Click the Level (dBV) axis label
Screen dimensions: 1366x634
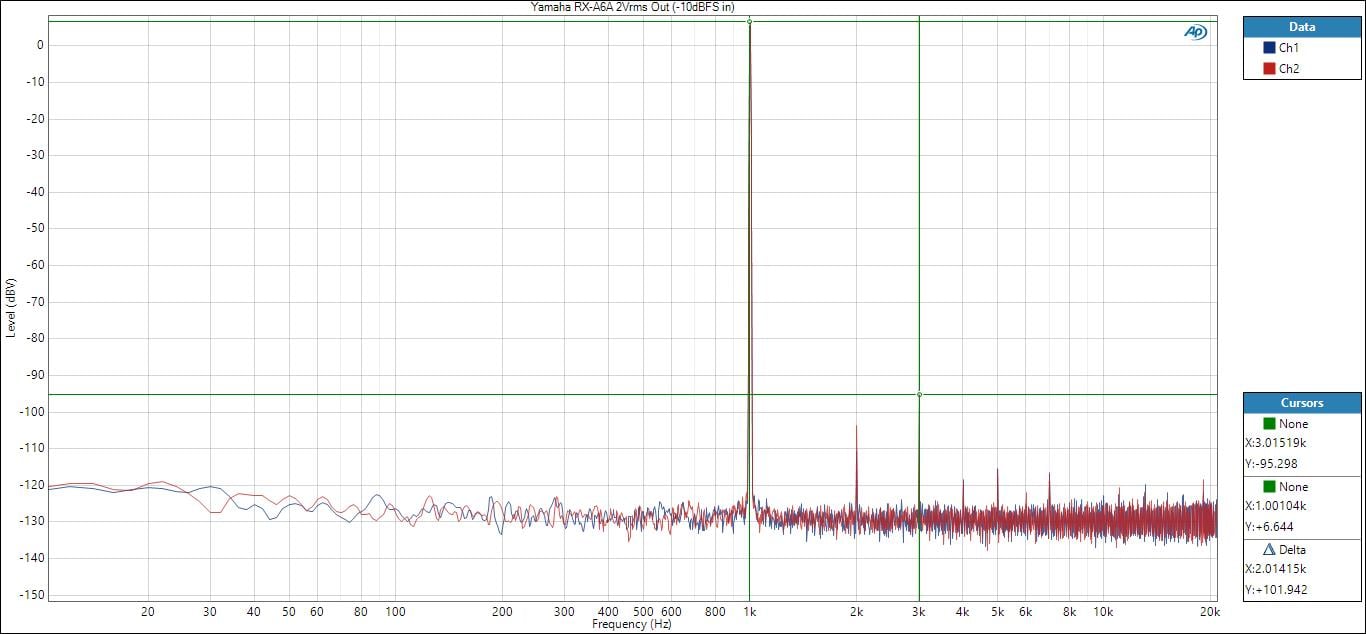[x=11, y=307]
